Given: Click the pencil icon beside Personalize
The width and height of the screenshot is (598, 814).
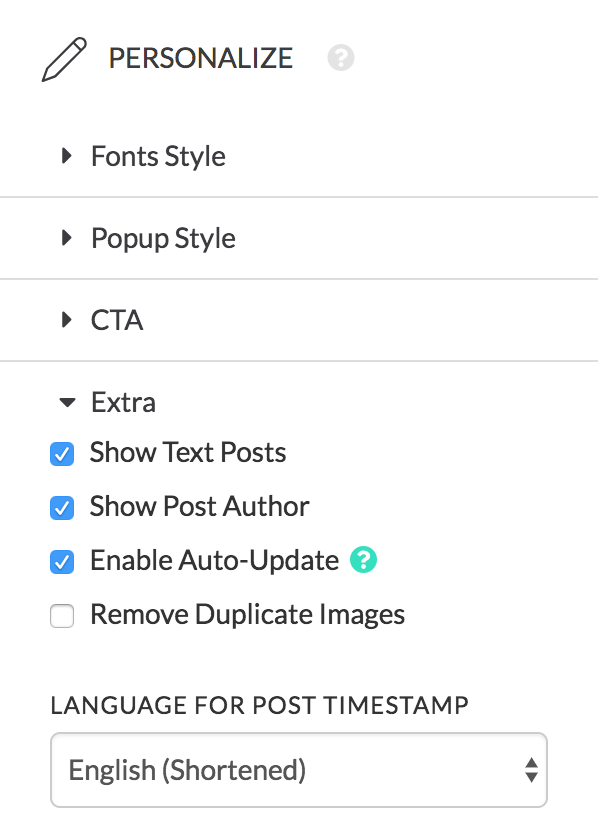Looking at the screenshot, I should coord(64,59).
